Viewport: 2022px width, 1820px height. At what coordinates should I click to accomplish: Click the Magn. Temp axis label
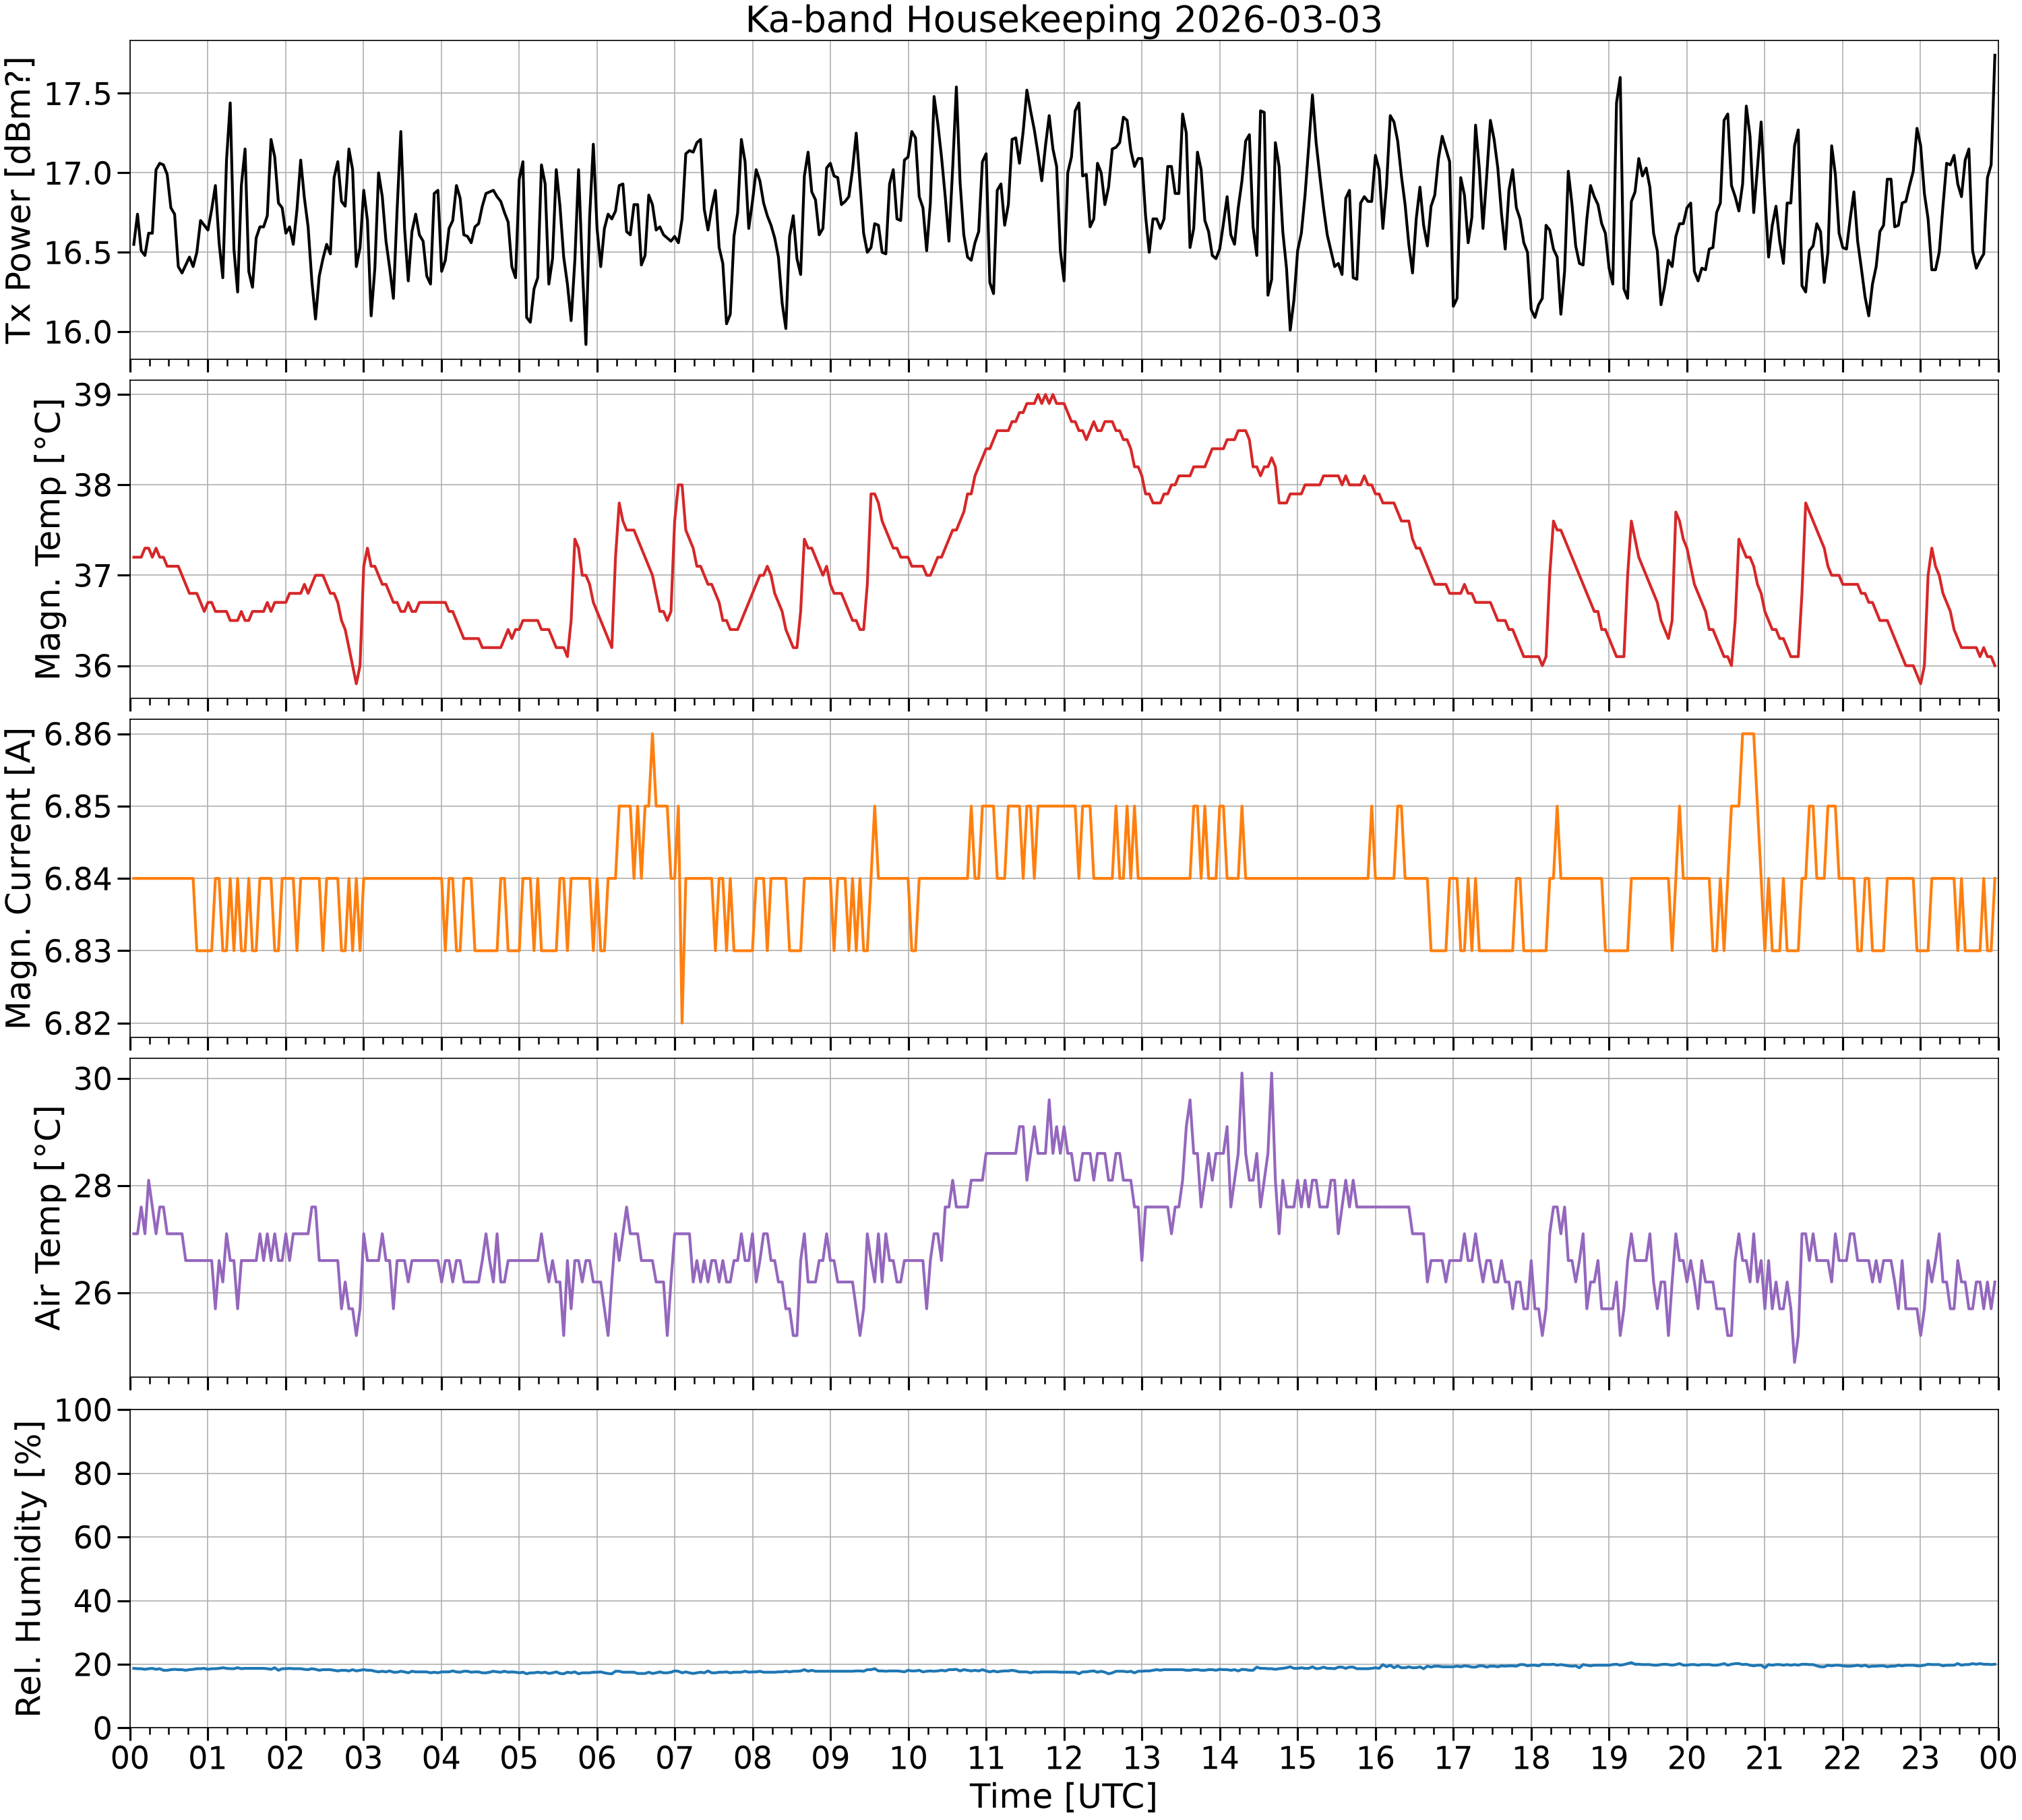click(x=48, y=539)
